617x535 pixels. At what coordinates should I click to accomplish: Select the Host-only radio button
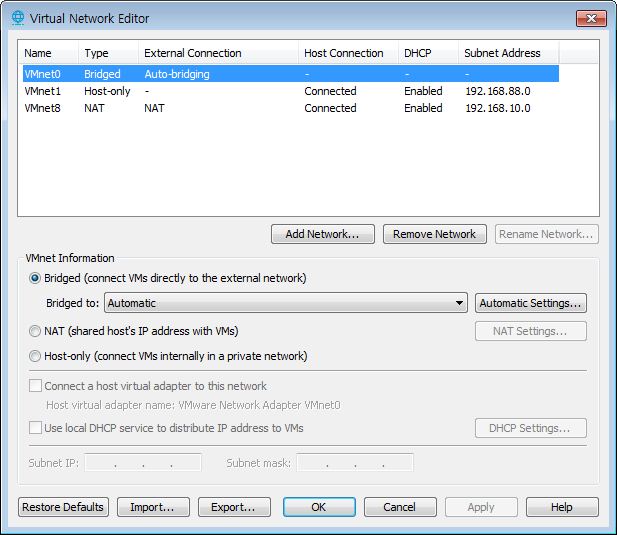[x=35, y=356]
